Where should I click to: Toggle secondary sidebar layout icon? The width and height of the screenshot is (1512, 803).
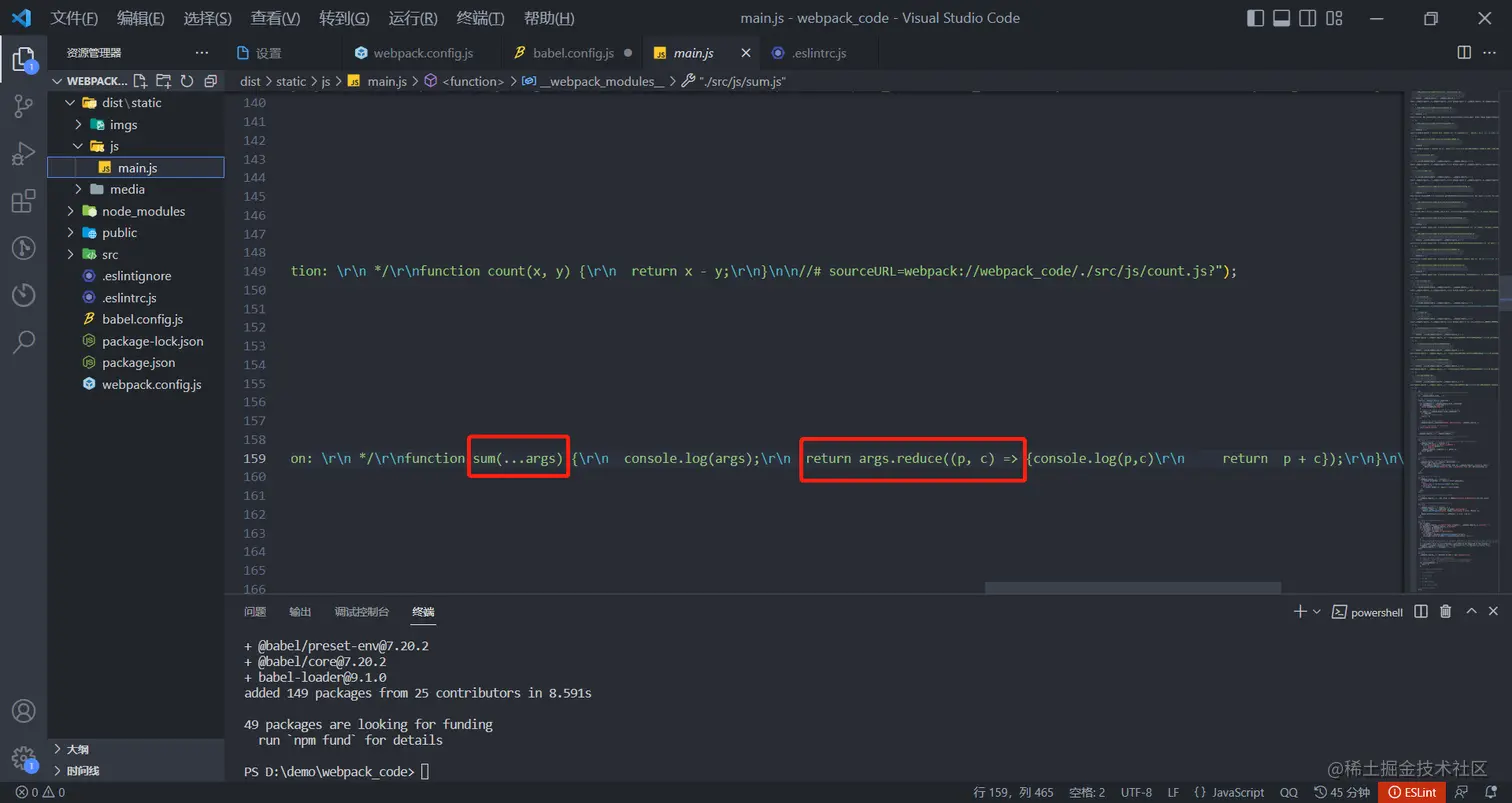coord(1308,18)
